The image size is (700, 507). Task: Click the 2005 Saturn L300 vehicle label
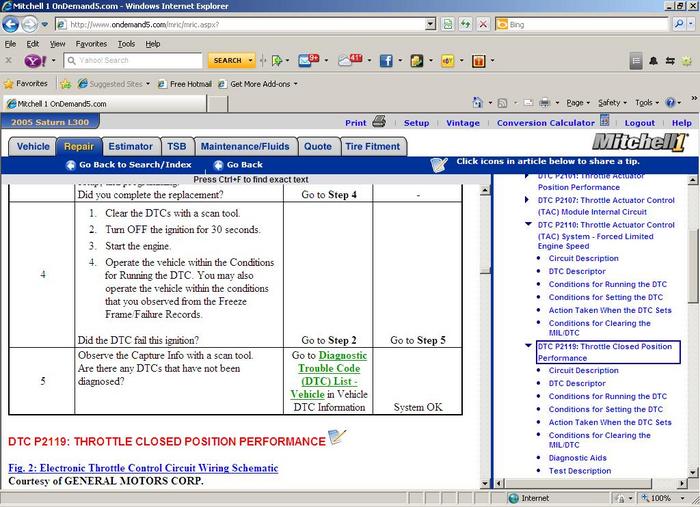50,122
